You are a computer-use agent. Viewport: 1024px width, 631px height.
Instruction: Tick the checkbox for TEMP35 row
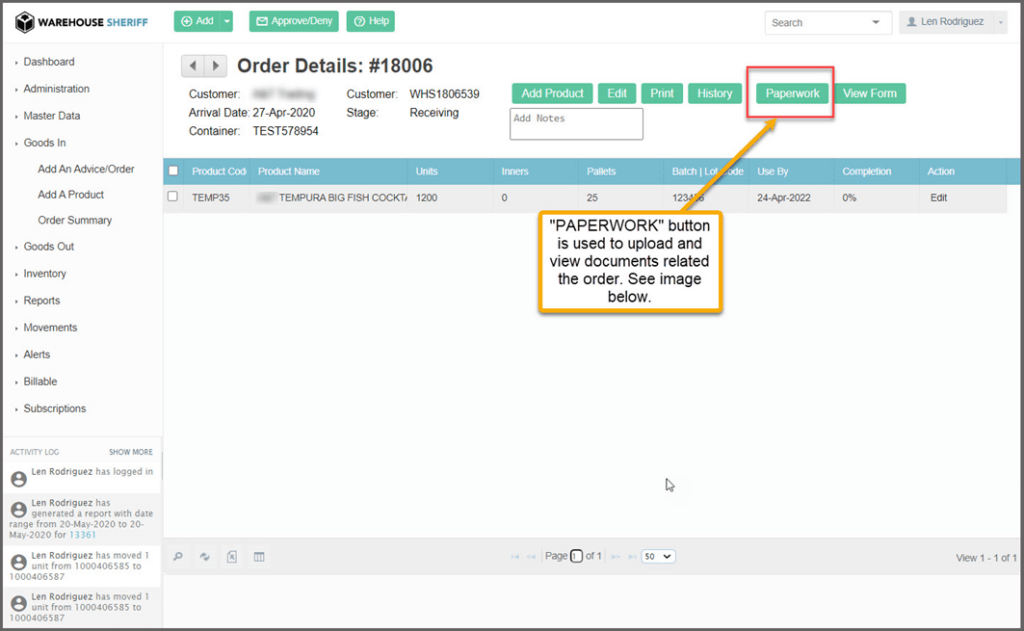pos(173,197)
